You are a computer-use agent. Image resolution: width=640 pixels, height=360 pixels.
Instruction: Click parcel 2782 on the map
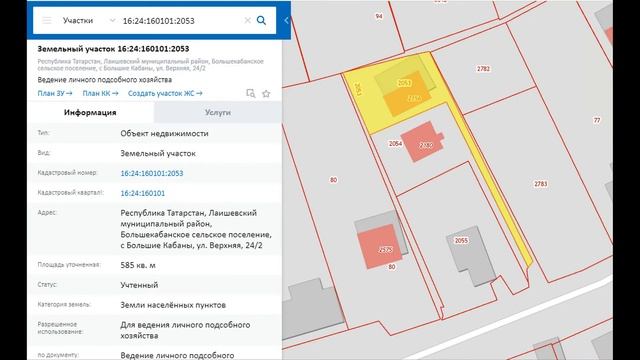483,69
